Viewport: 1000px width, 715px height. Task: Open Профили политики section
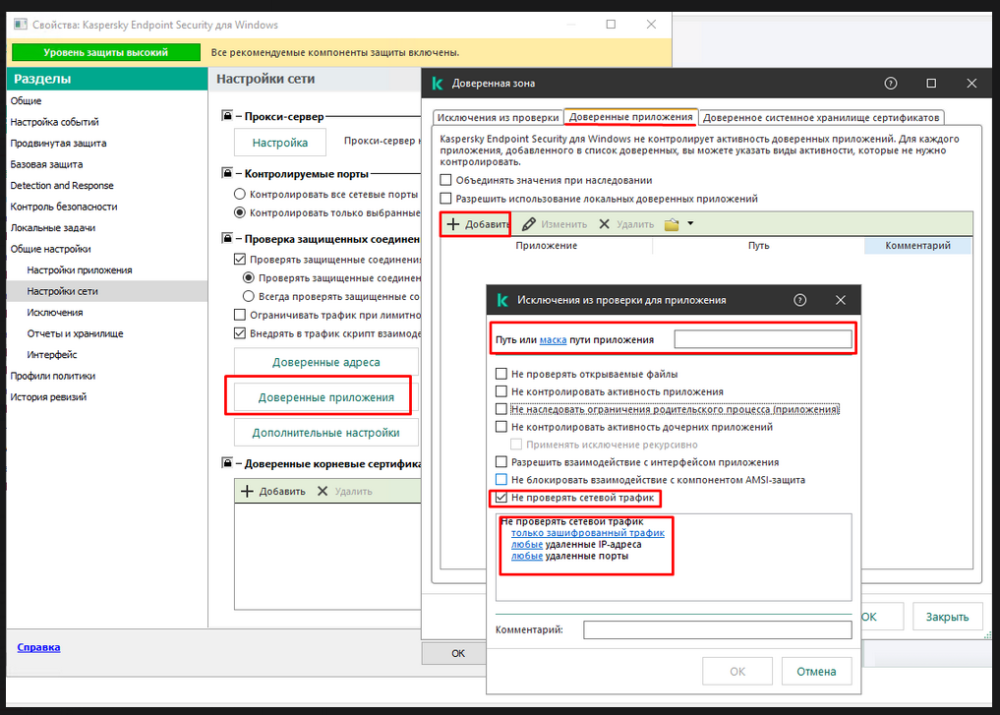53,376
